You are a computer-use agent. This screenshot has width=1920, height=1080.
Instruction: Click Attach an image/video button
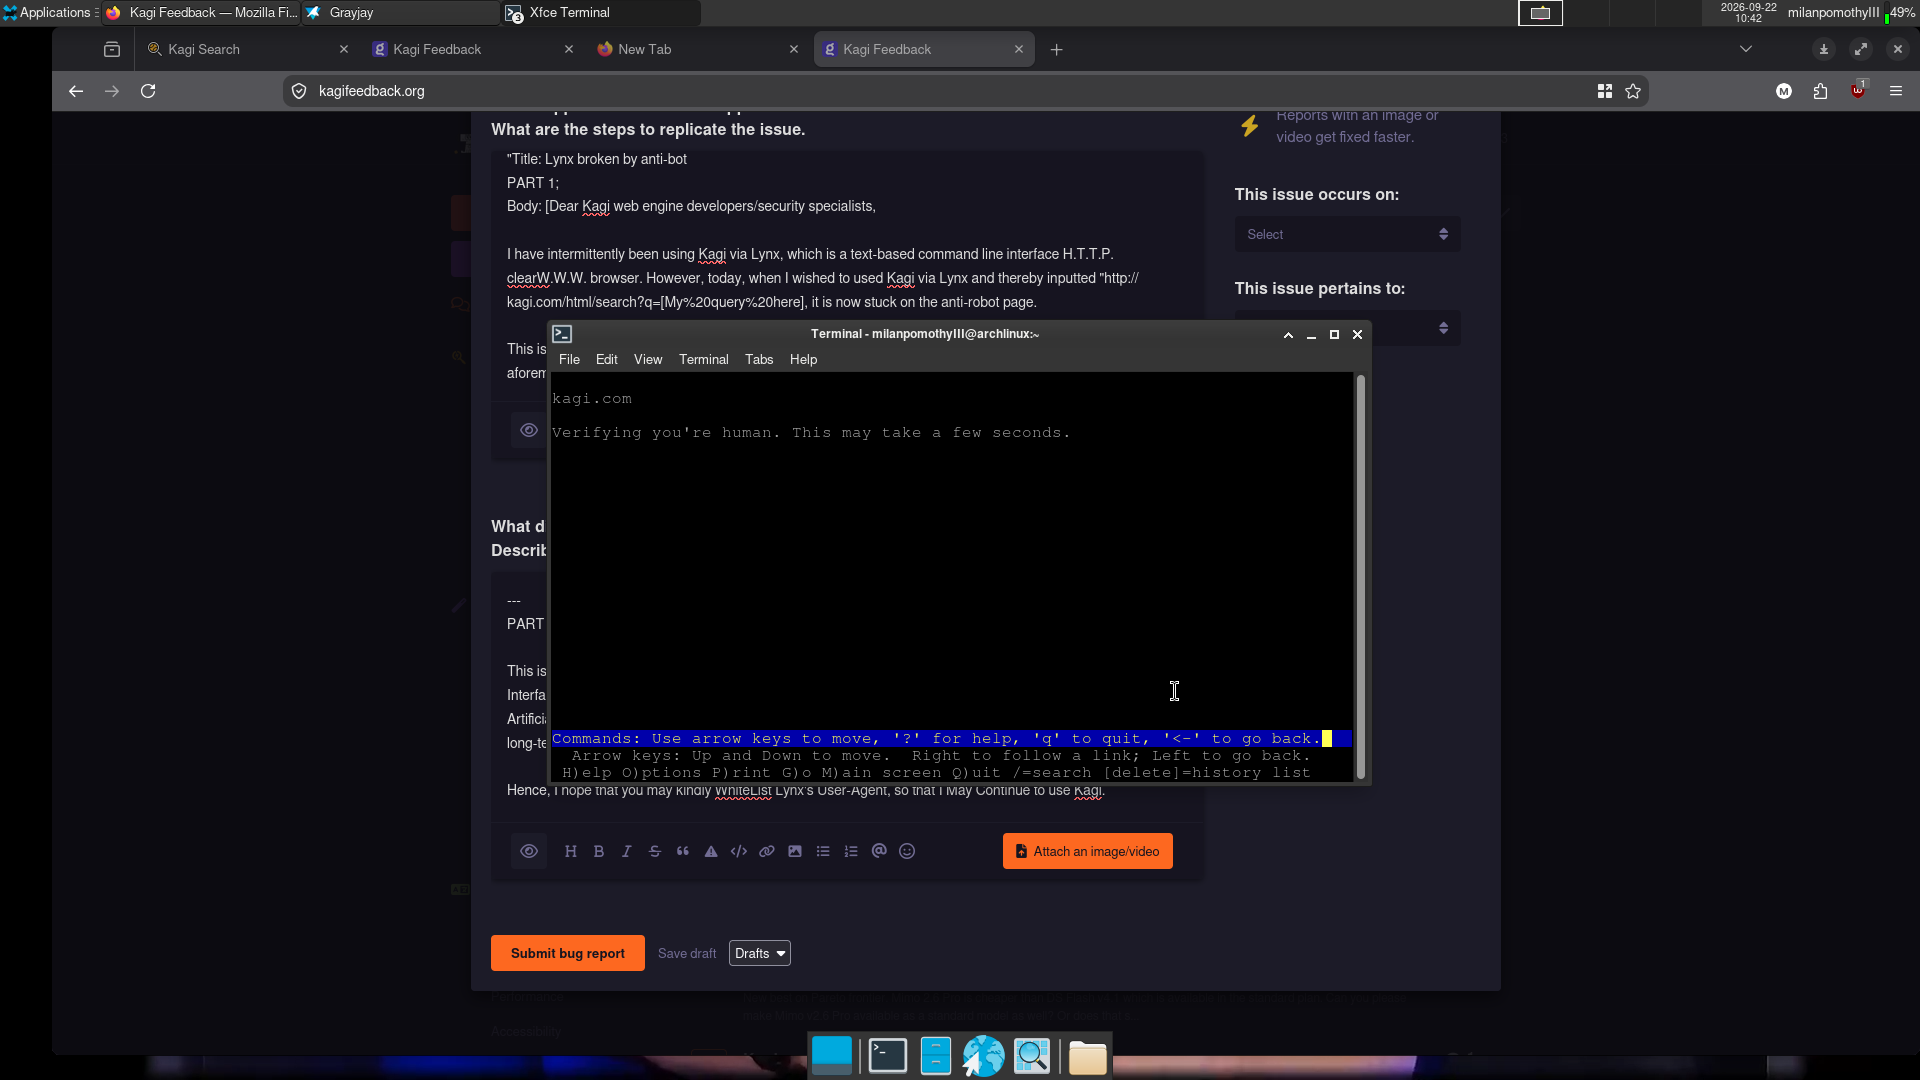pos(1088,851)
